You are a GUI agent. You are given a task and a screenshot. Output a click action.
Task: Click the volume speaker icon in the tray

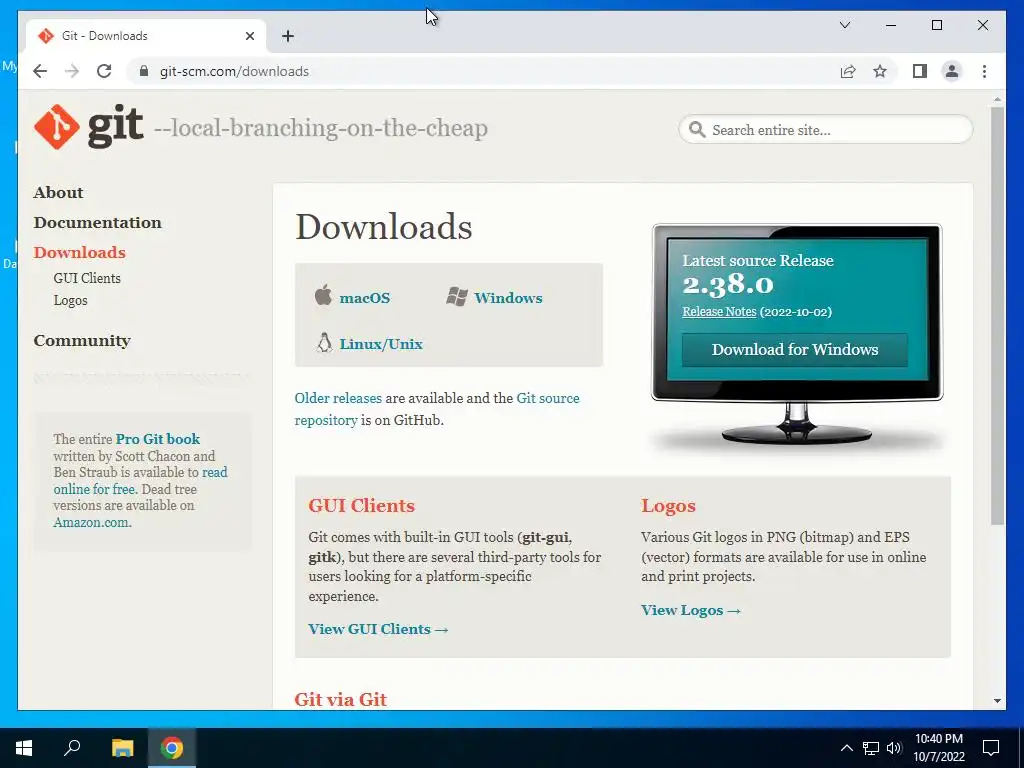[x=894, y=748]
